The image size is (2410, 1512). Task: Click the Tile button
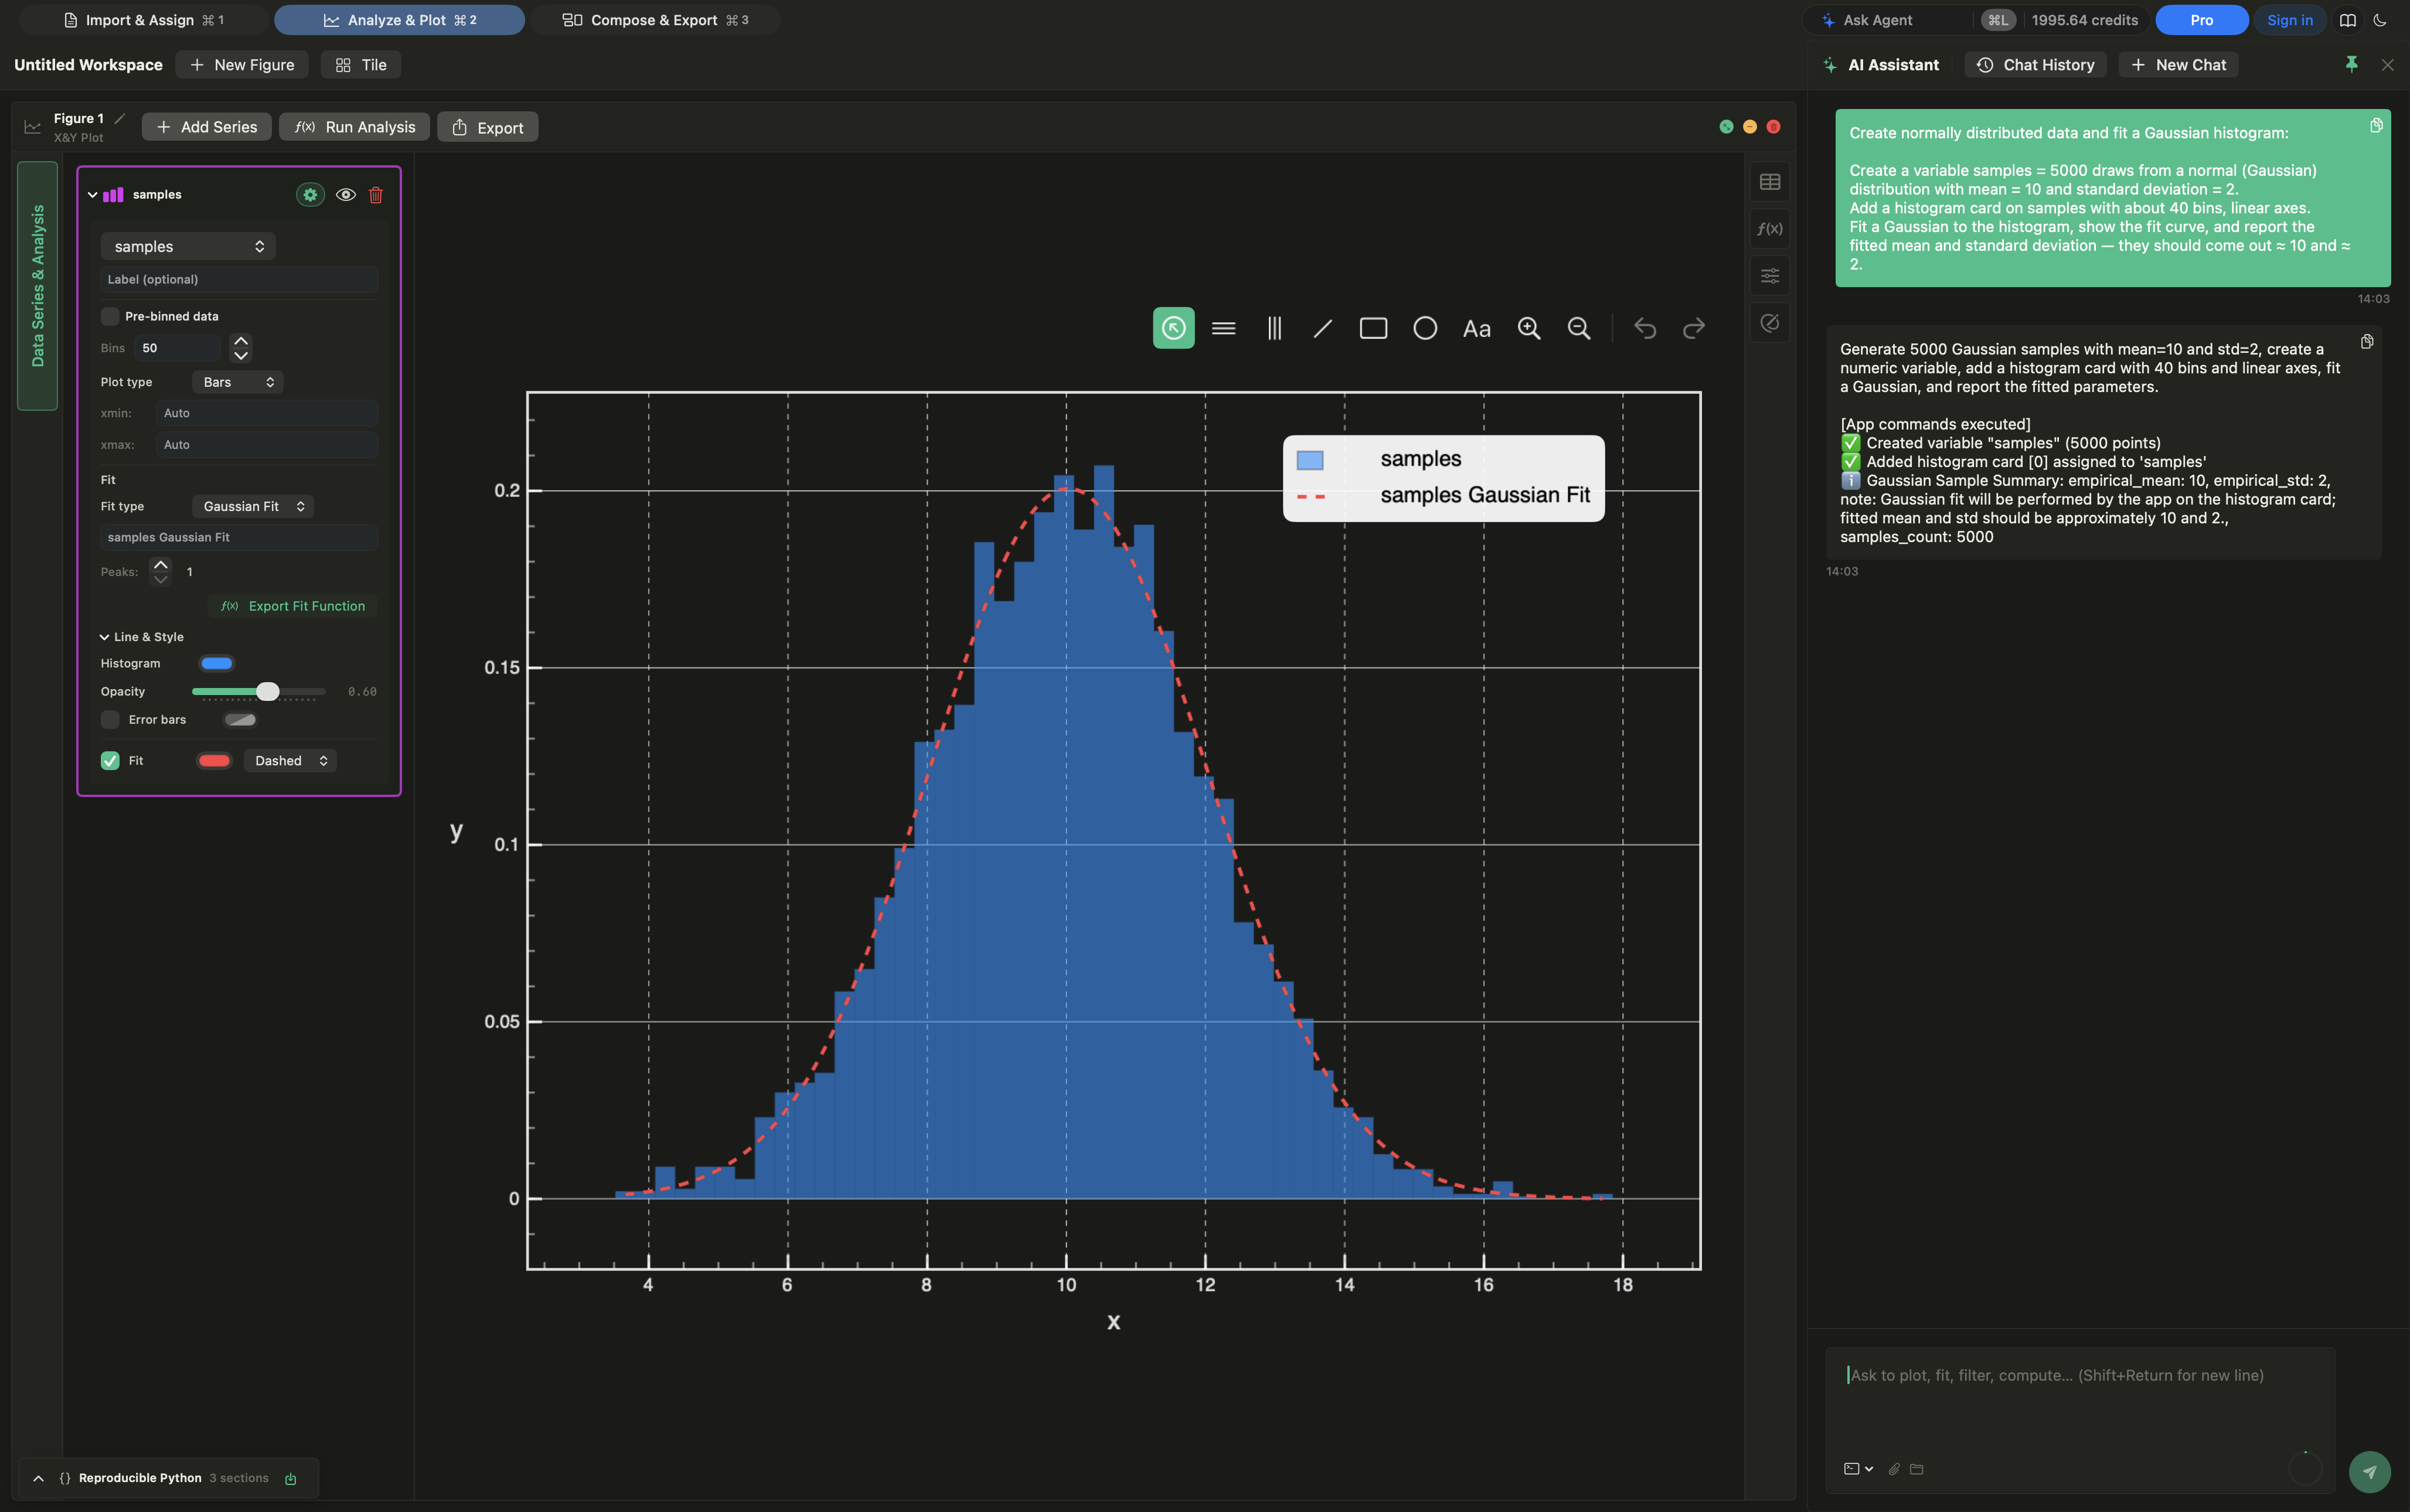(x=361, y=64)
